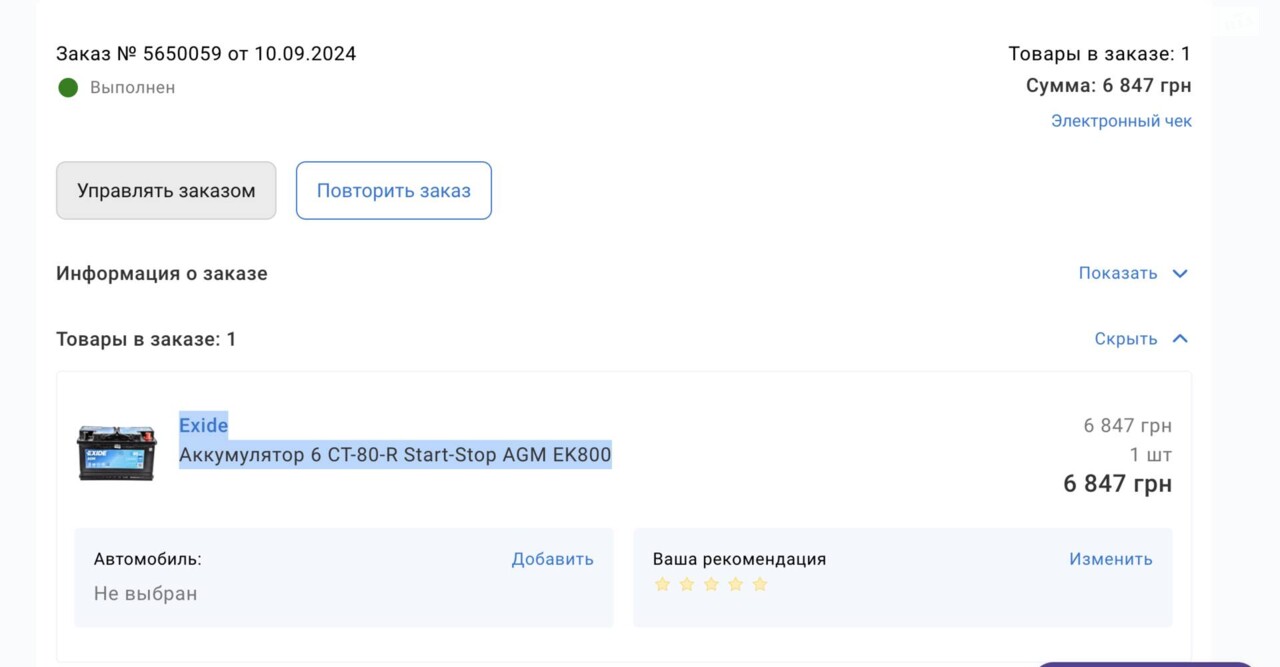Click the 'Товары в заказе: 1' section header
Viewport: 1280px width, 667px height.
[146, 339]
